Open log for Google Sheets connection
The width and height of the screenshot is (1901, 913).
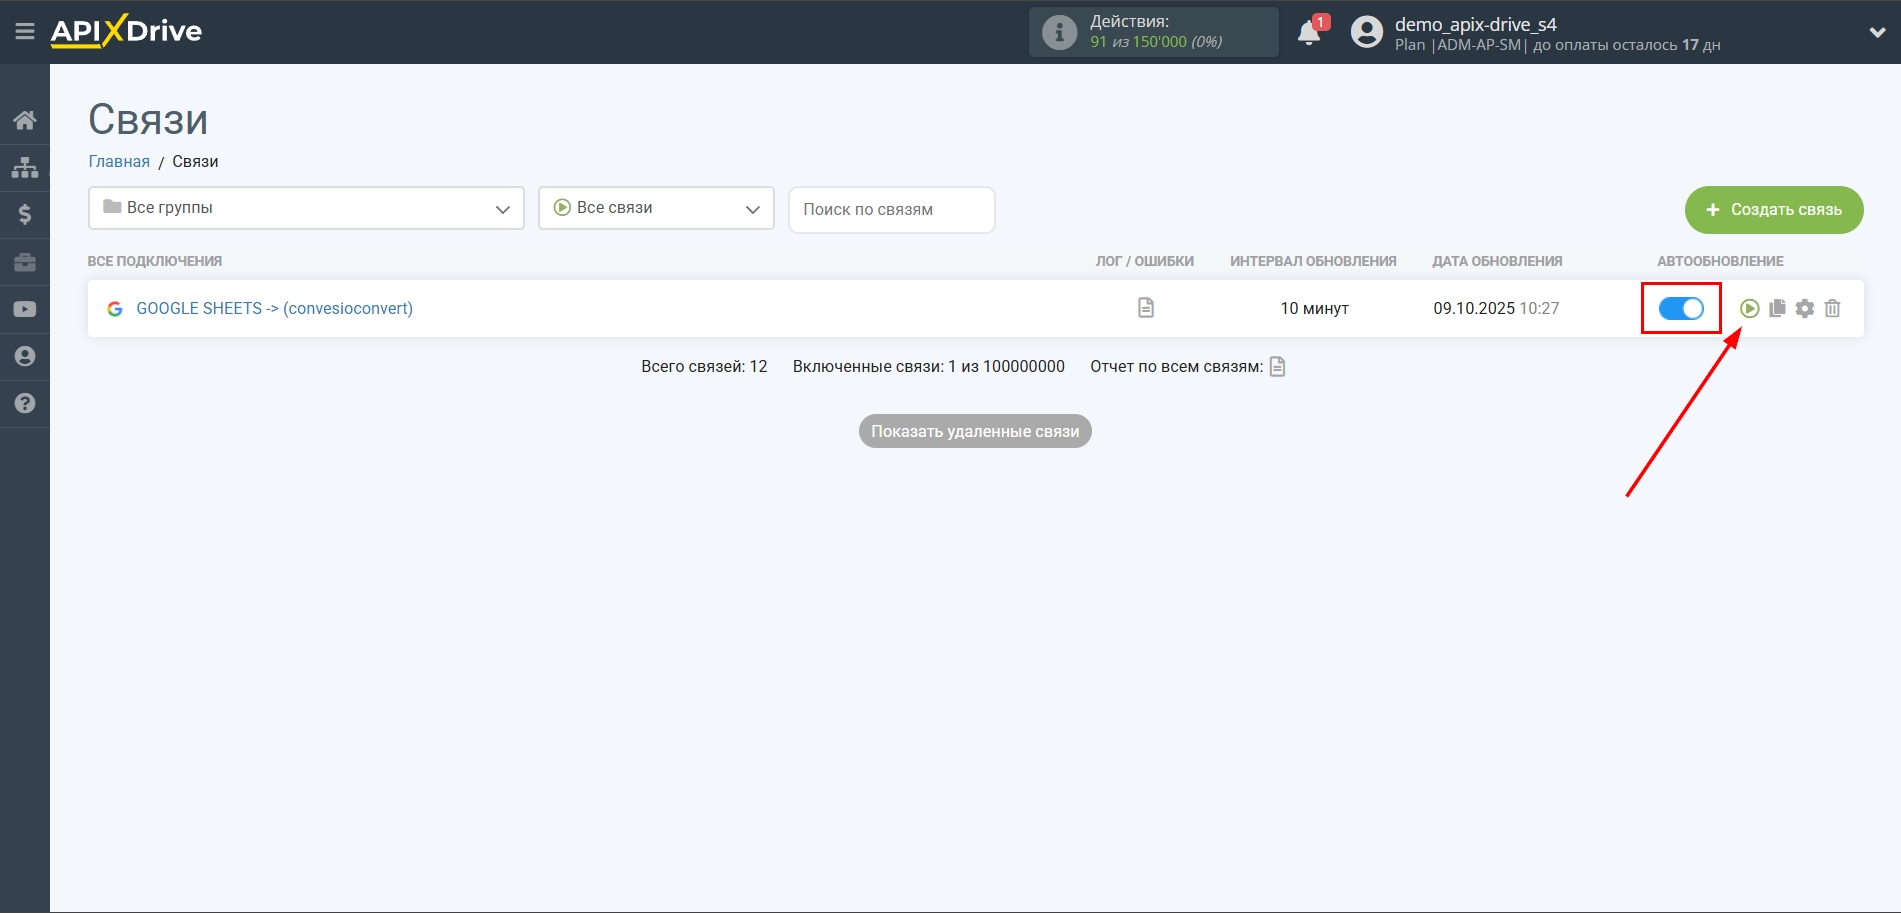(1146, 308)
